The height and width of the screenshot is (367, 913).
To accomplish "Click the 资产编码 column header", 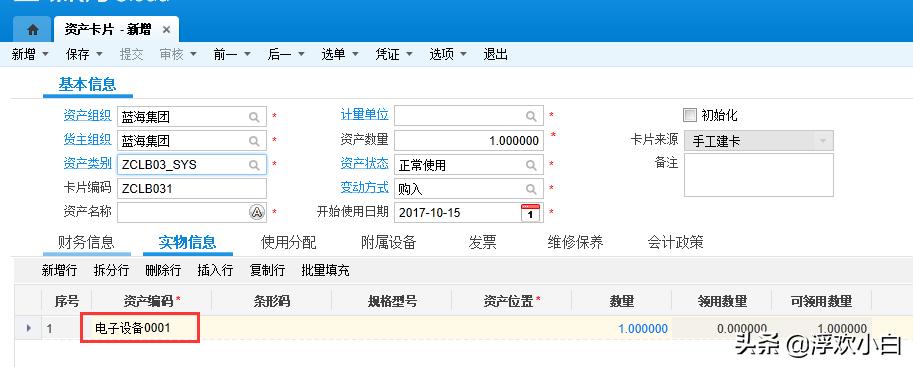I will [x=151, y=301].
